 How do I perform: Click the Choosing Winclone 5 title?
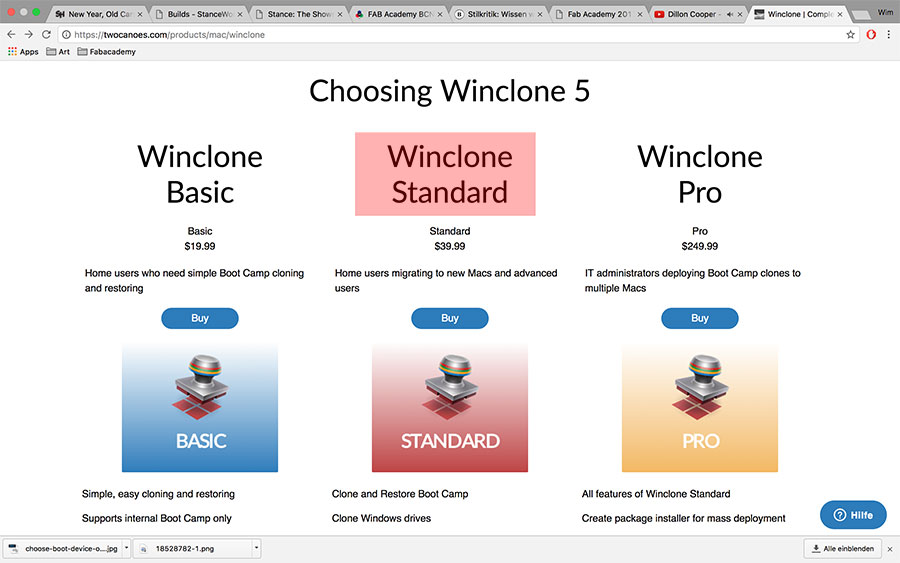pyautogui.click(x=449, y=91)
